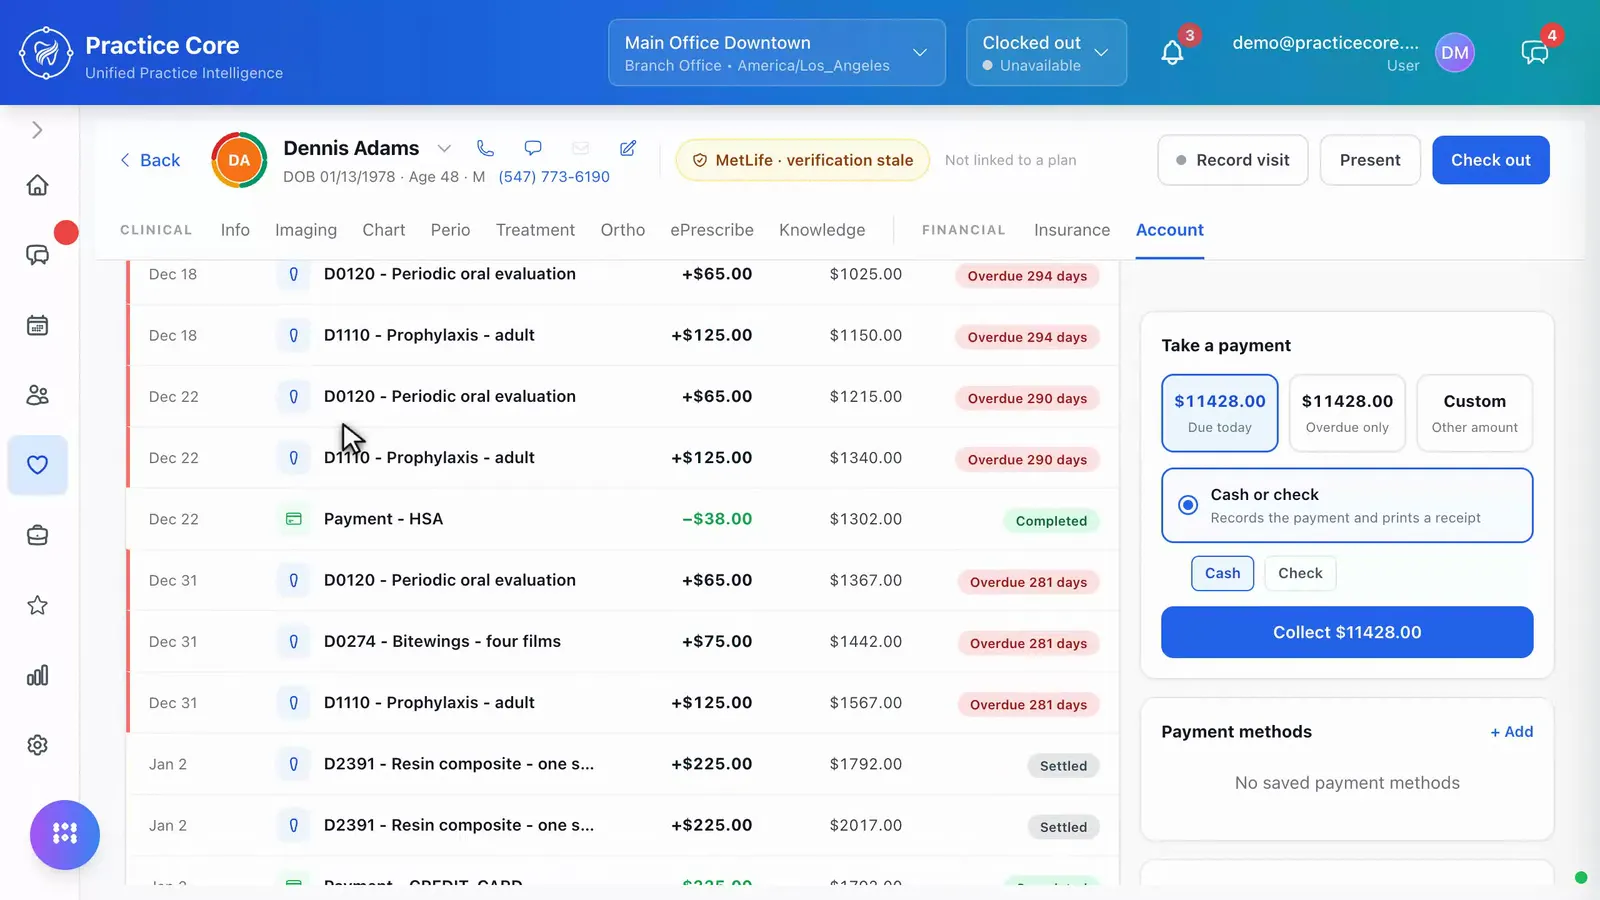
Task: Open the purple app launcher grid button
Action: point(65,834)
